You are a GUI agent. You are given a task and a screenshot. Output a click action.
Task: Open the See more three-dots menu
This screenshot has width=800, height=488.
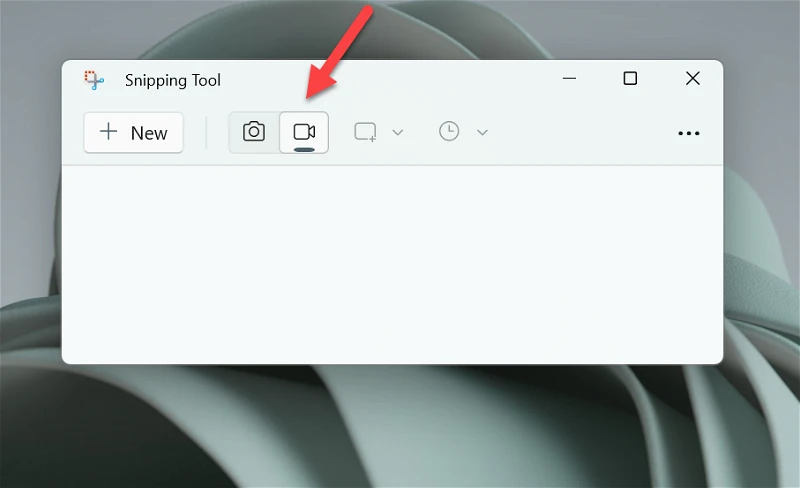[x=689, y=133]
